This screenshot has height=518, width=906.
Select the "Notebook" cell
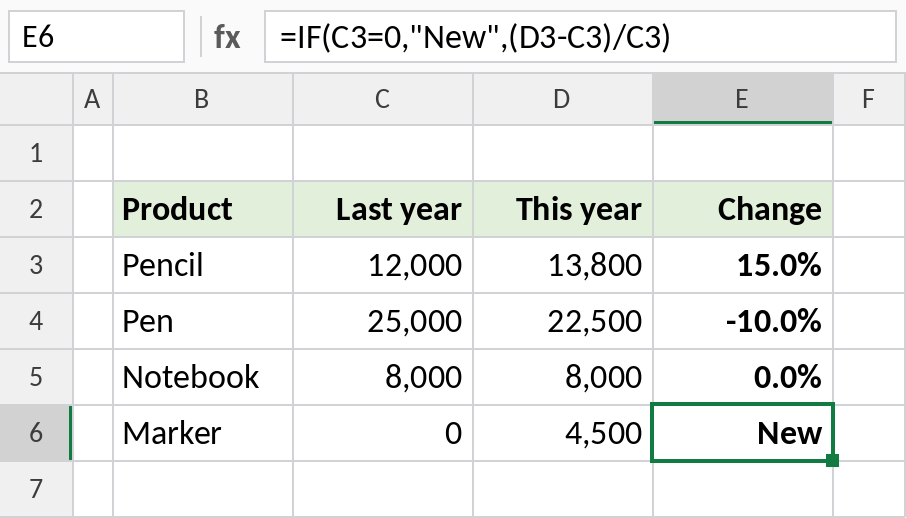pos(203,377)
